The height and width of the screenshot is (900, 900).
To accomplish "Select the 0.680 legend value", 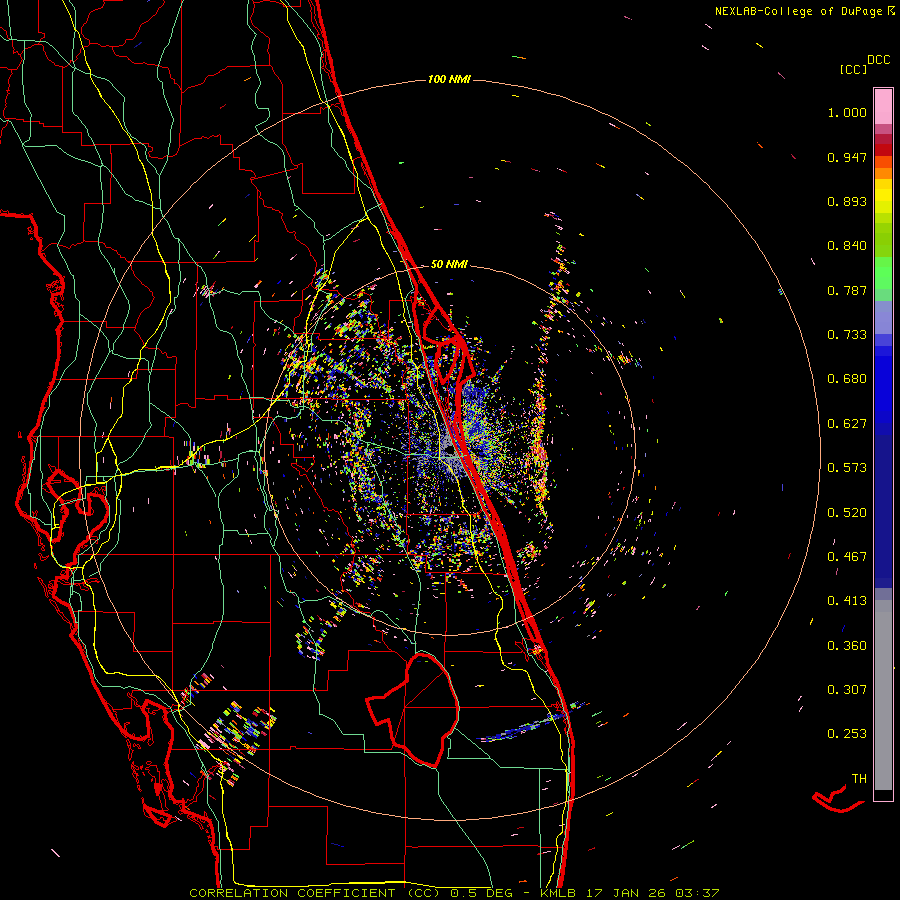I will point(847,379).
